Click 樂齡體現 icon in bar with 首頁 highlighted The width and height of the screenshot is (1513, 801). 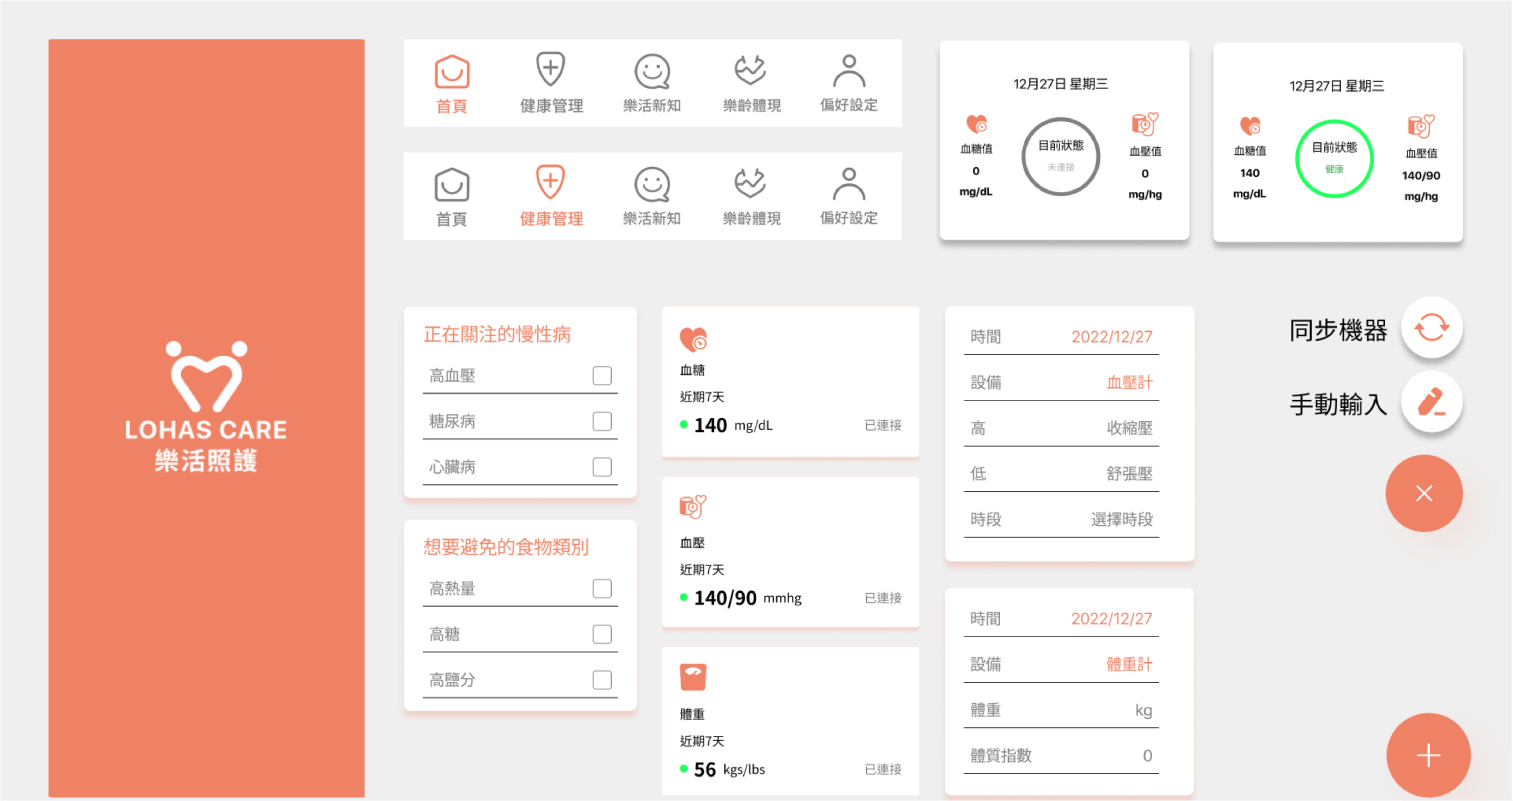[750, 70]
